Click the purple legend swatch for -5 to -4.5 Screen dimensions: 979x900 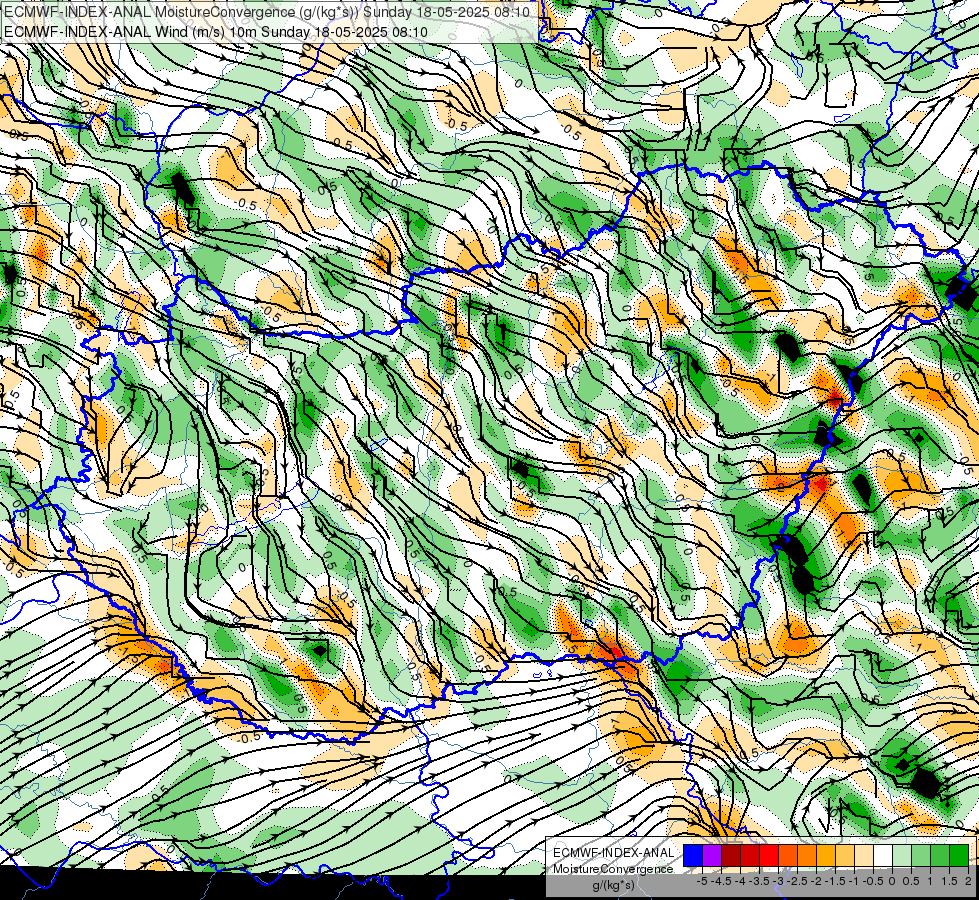click(712, 856)
